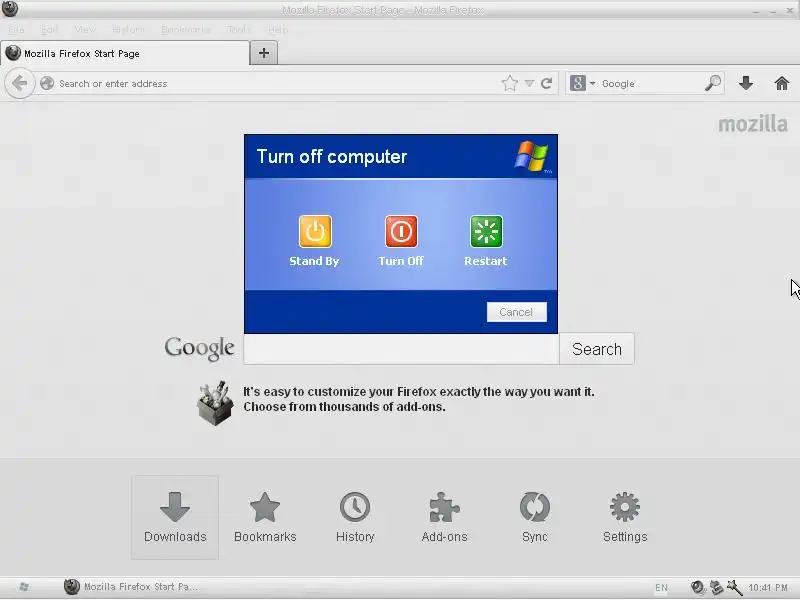Open the History menu in the menu bar
Screen dimensions: 800x600
tap(128, 30)
